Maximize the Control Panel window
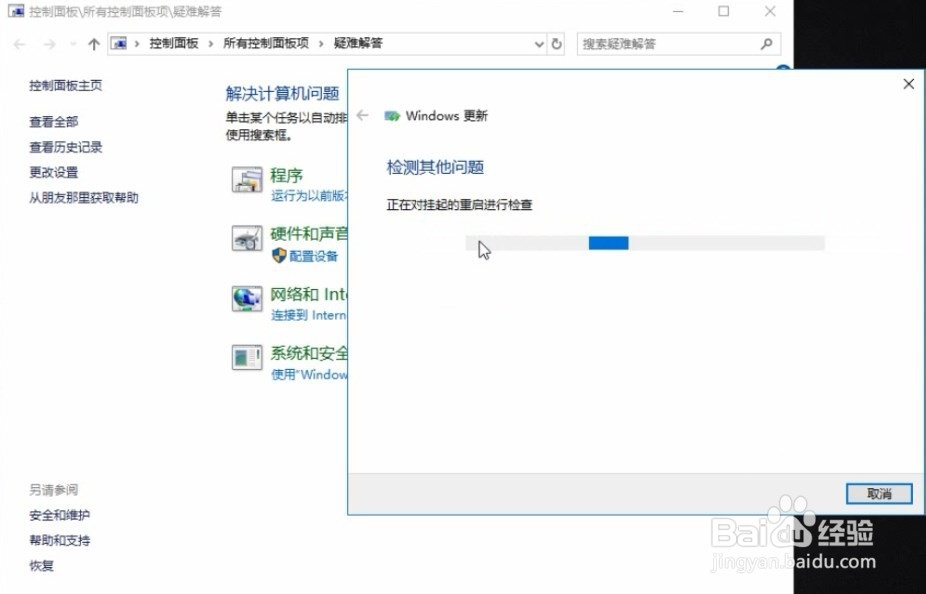The image size is (926, 594). click(x=723, y=11)
